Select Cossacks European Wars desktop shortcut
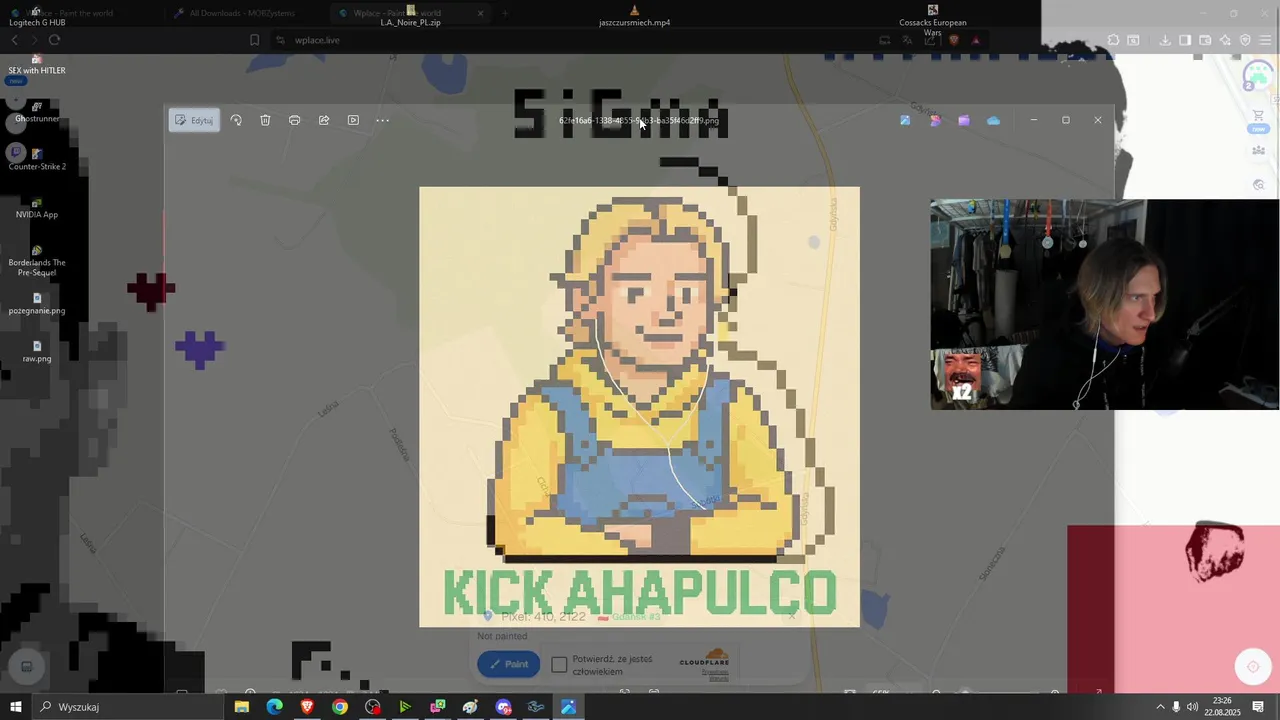Image resolution: width=1280 pixels, height=720 pixels. (932, 21)
